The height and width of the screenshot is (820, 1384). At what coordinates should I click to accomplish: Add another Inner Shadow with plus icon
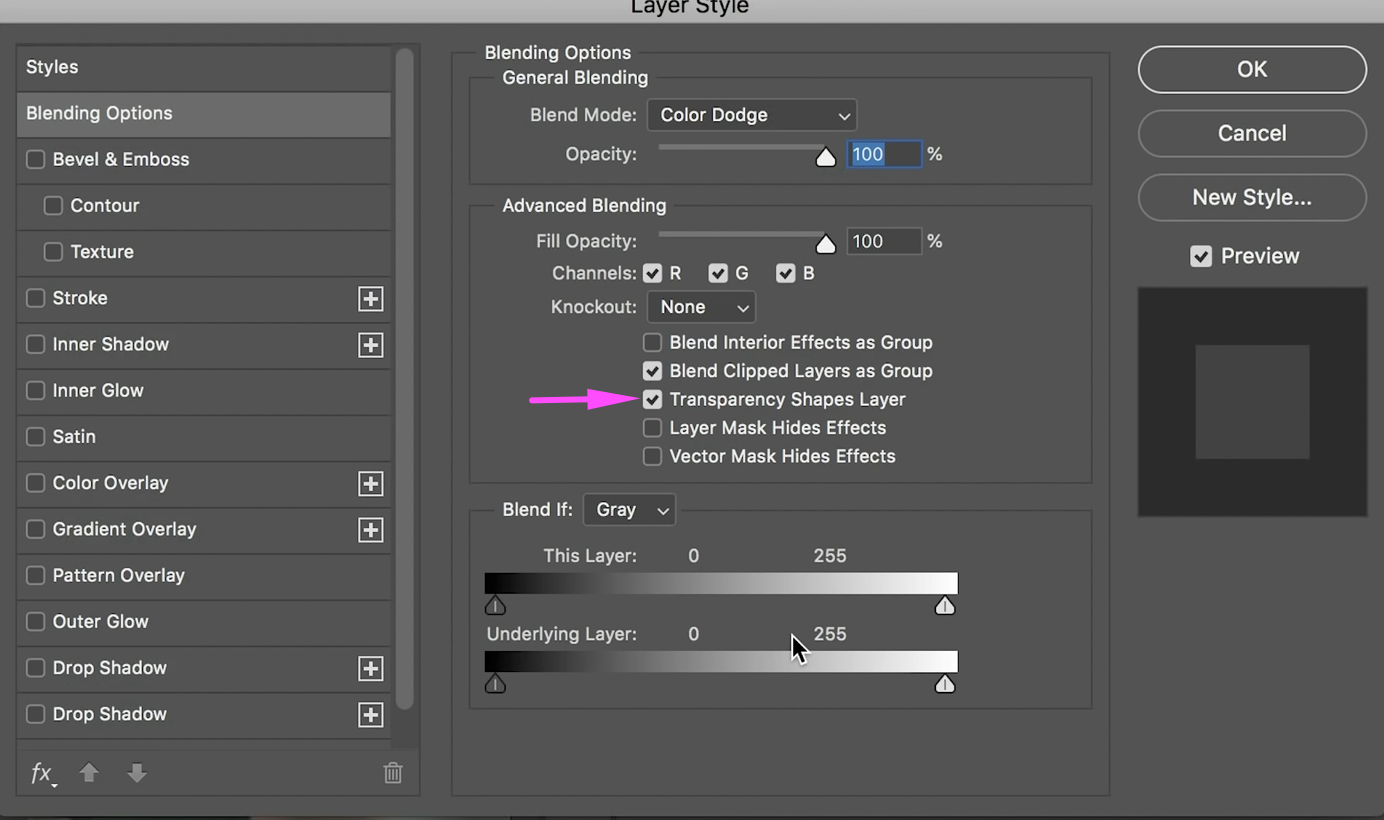(370, 344)
